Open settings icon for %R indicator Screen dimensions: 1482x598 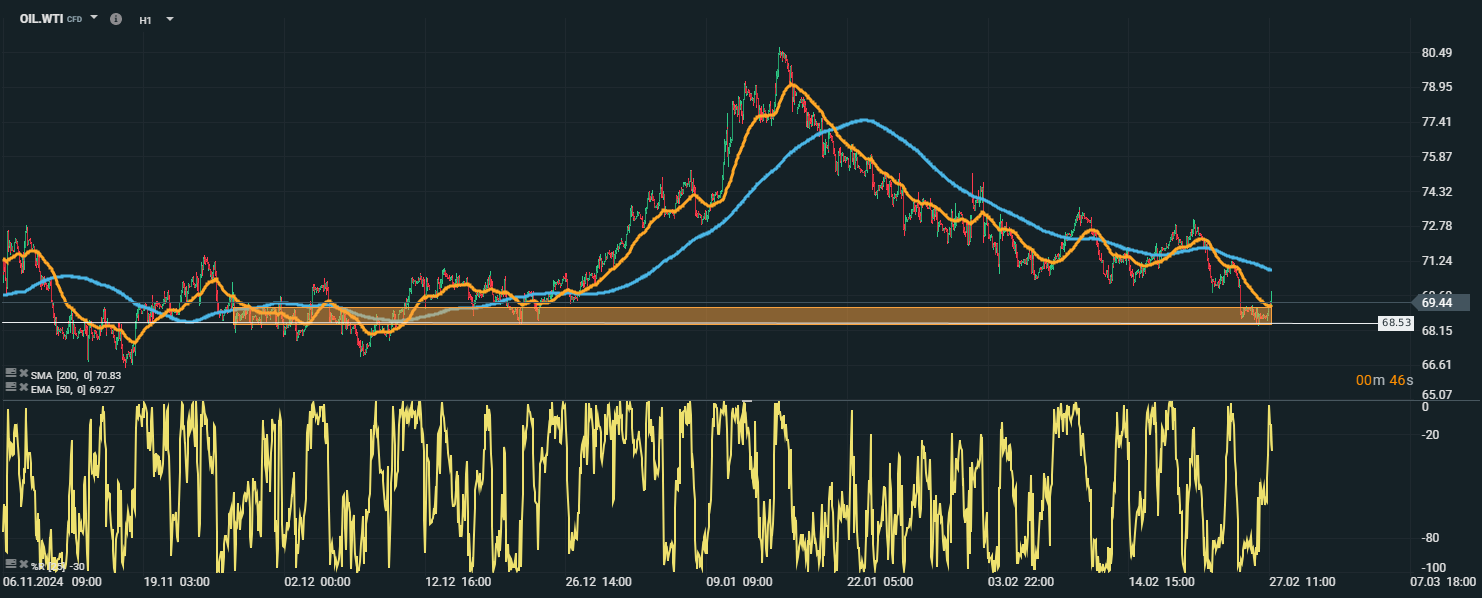click(10, 565)
